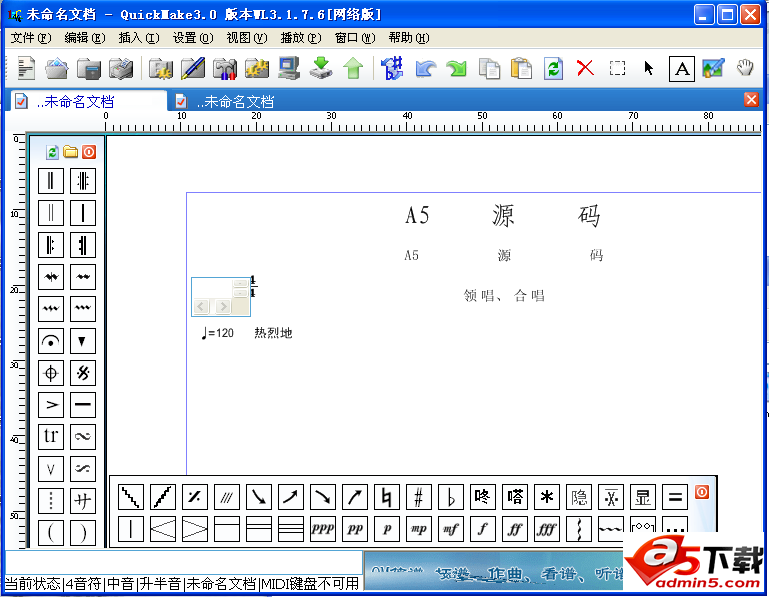Click the asterisk * symbol
The image size is (769, 597).
(546, 497)
